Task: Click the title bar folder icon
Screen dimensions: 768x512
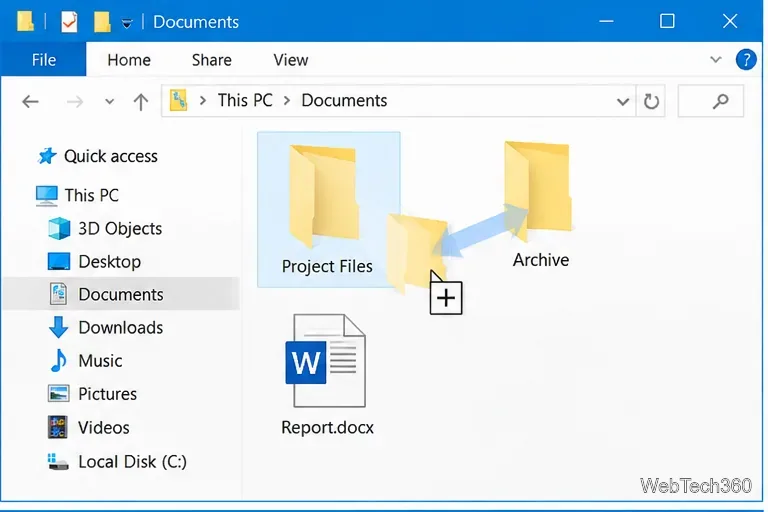Action: pyautogui.click(x=25, y=22)
